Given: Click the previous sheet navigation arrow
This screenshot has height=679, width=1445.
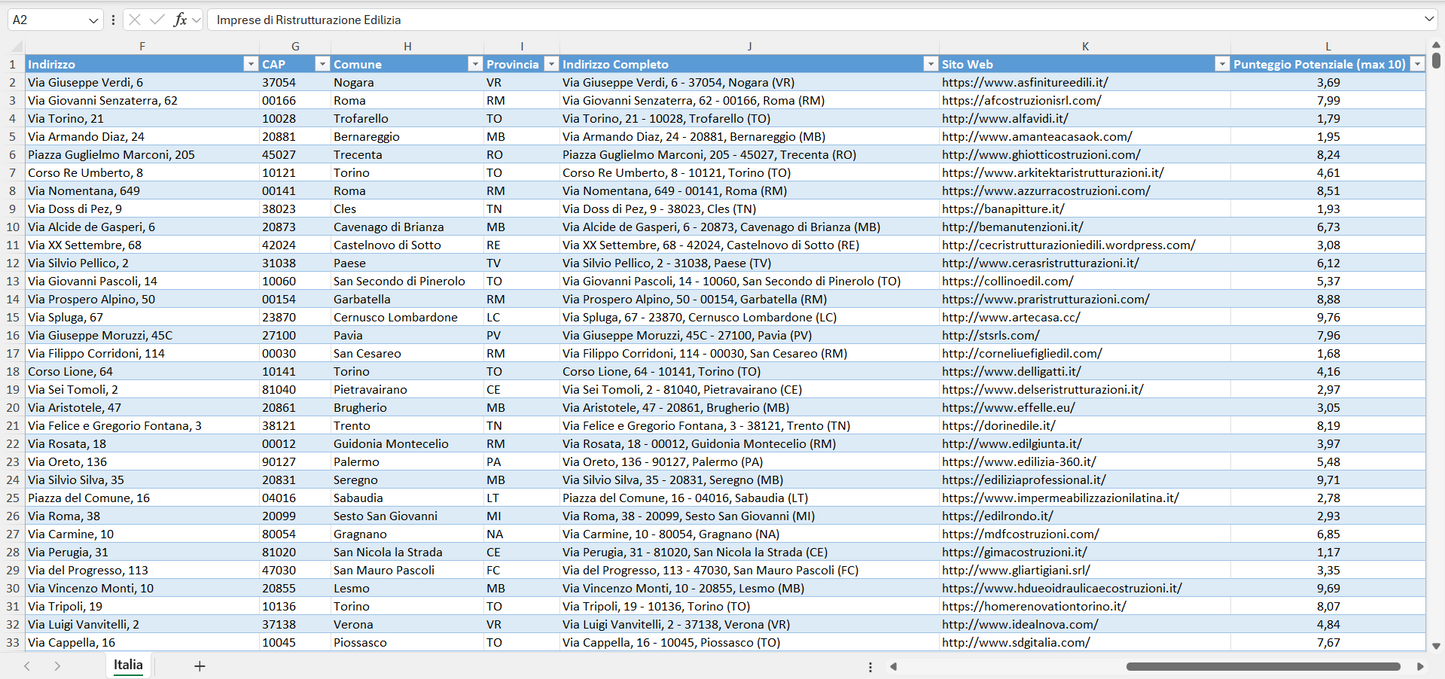Looking at the screenshot, I should (x=27, y=665).
